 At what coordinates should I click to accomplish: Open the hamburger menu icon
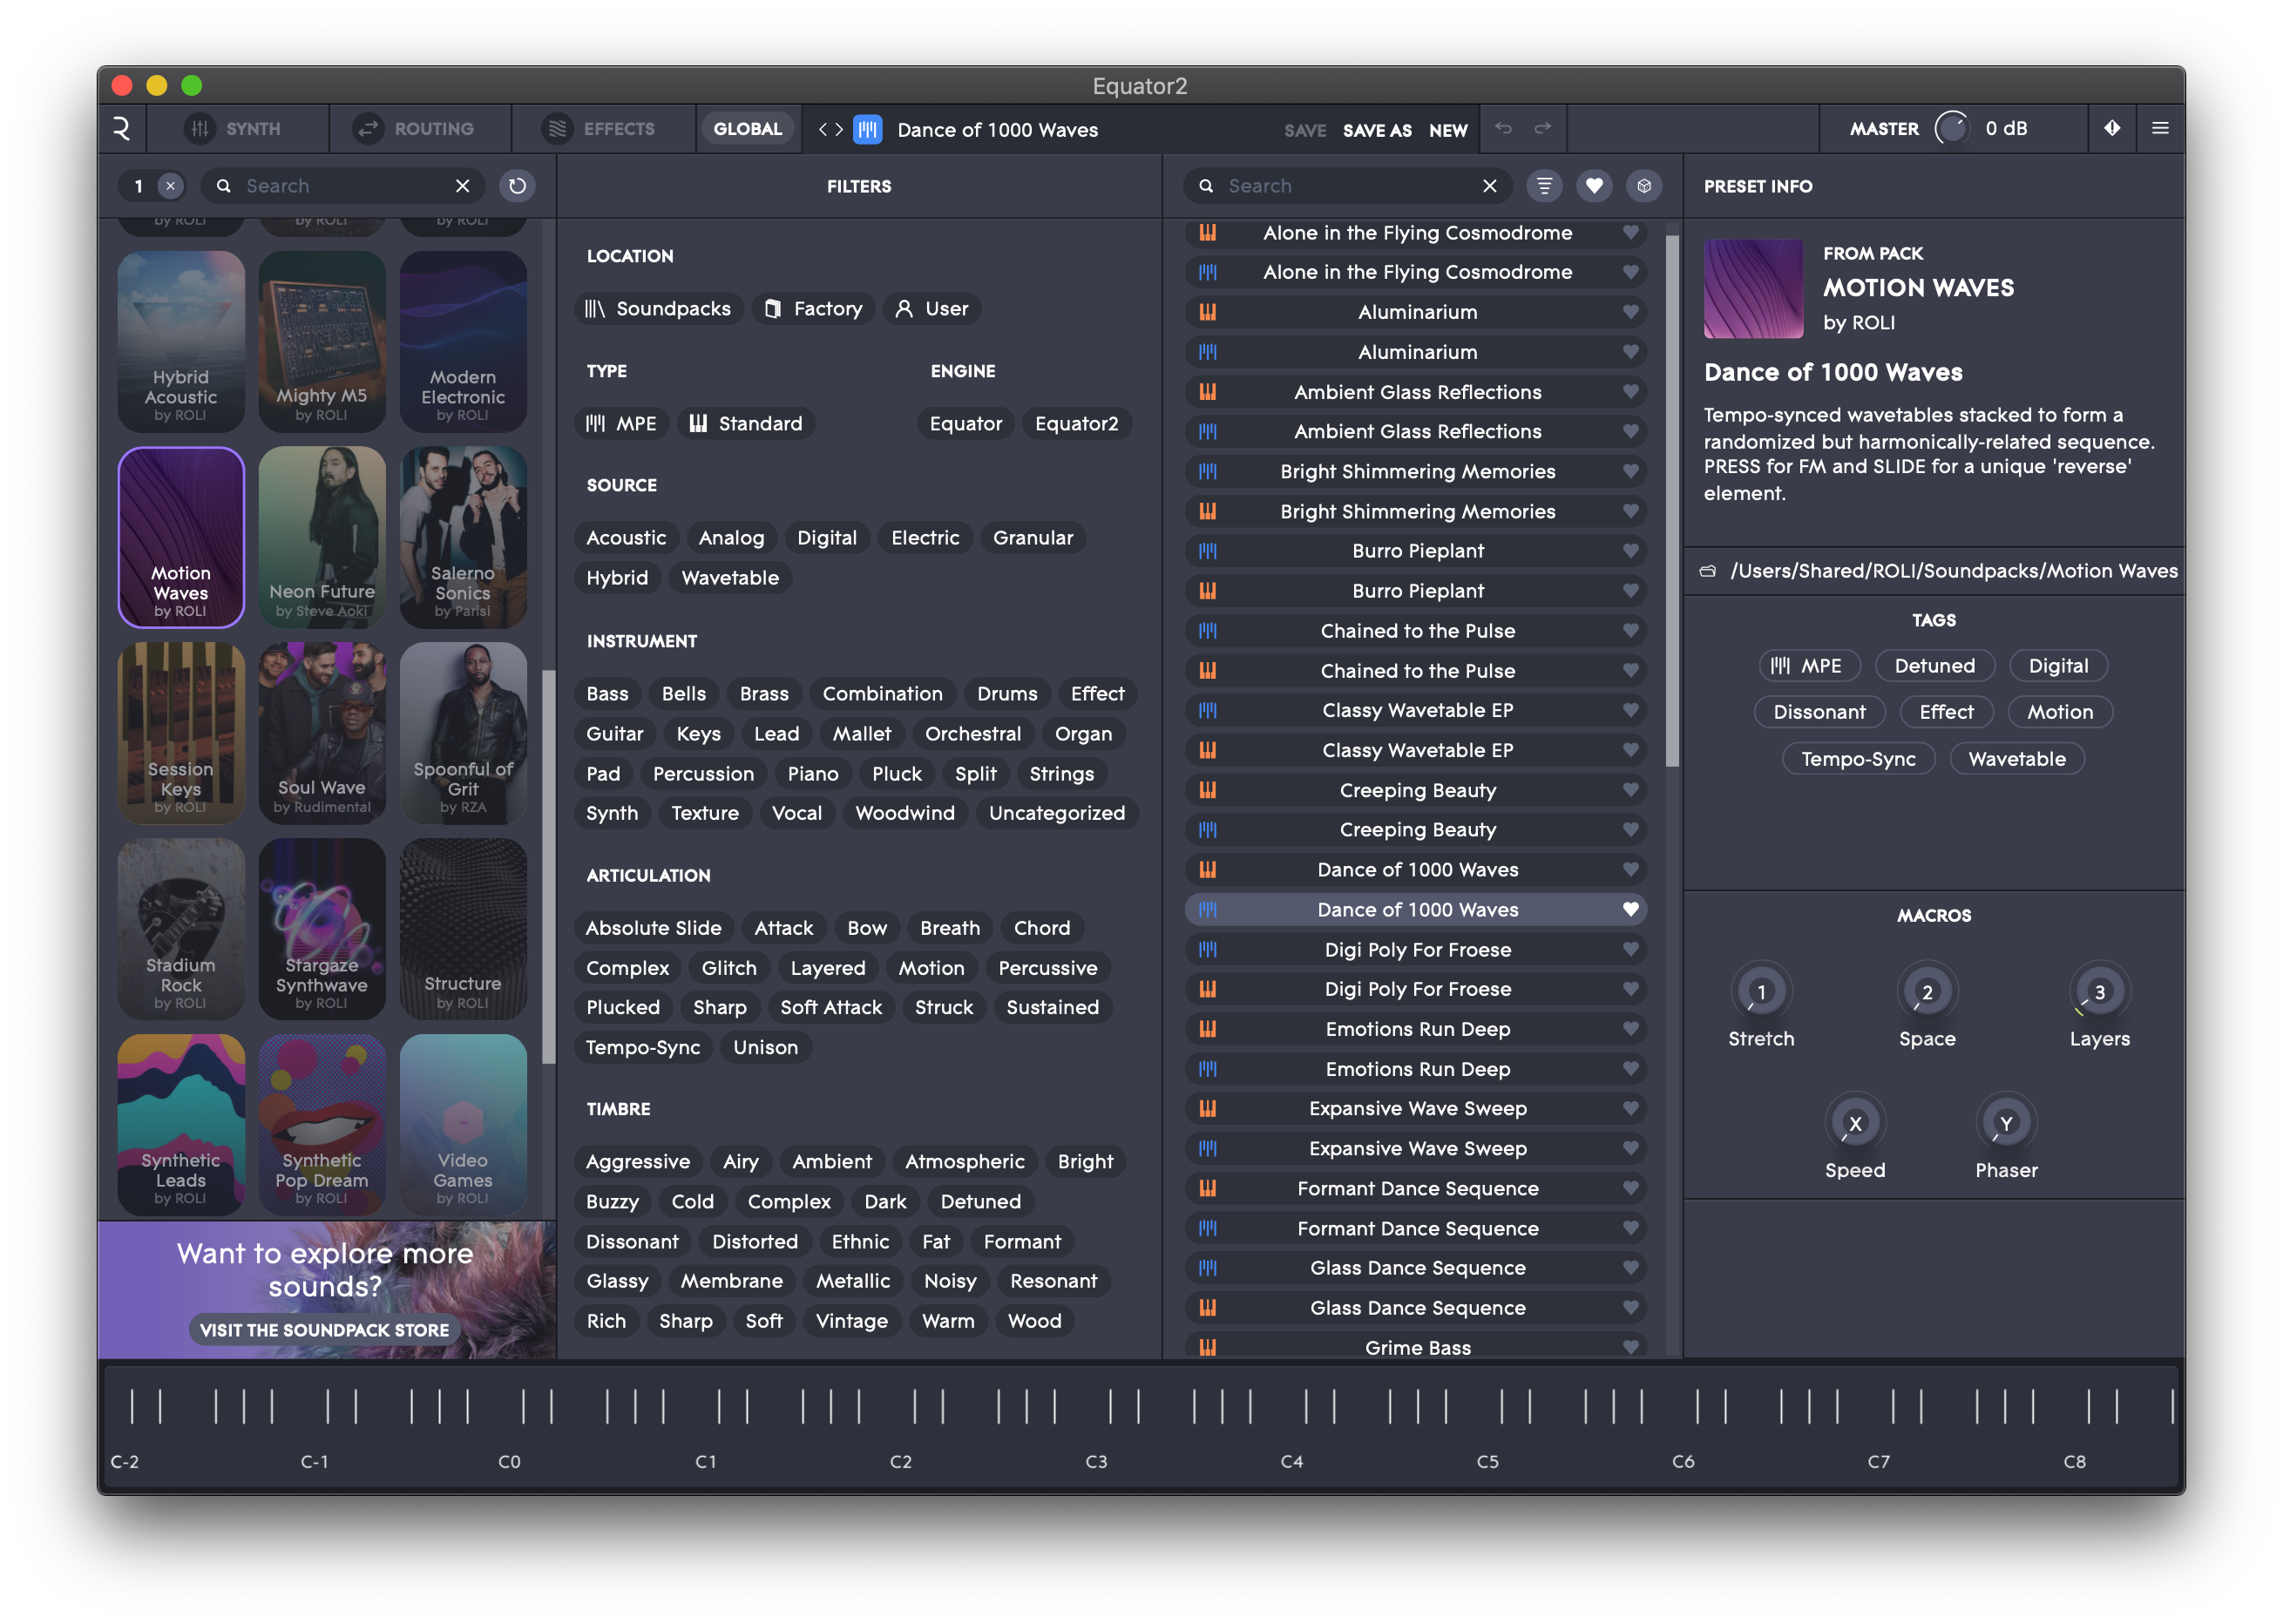click(x=2159, y=129)
